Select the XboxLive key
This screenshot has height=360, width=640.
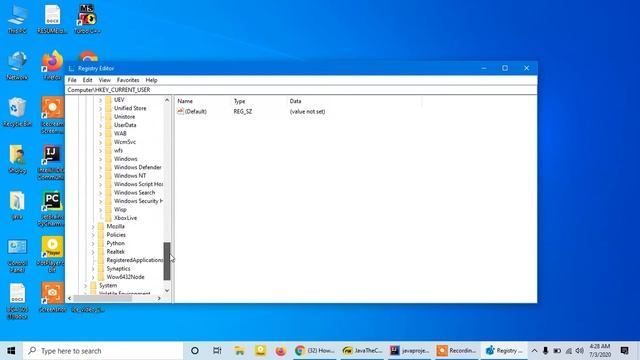tap(125, 218)
